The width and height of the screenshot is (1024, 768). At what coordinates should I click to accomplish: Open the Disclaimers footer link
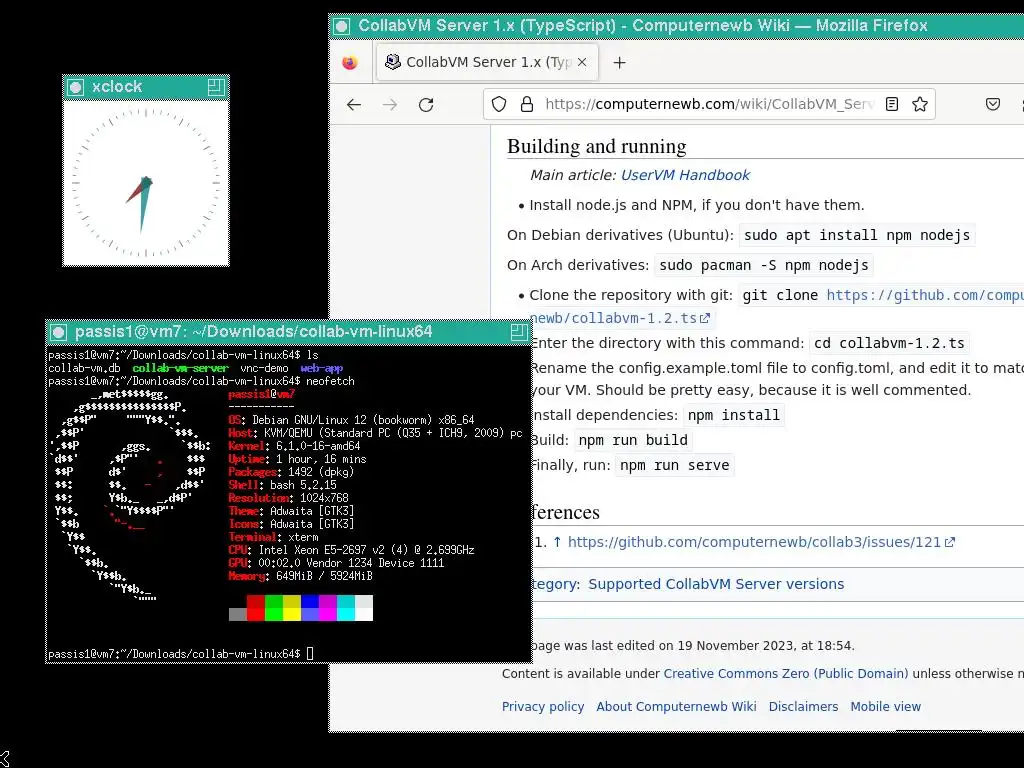(803, 707)
